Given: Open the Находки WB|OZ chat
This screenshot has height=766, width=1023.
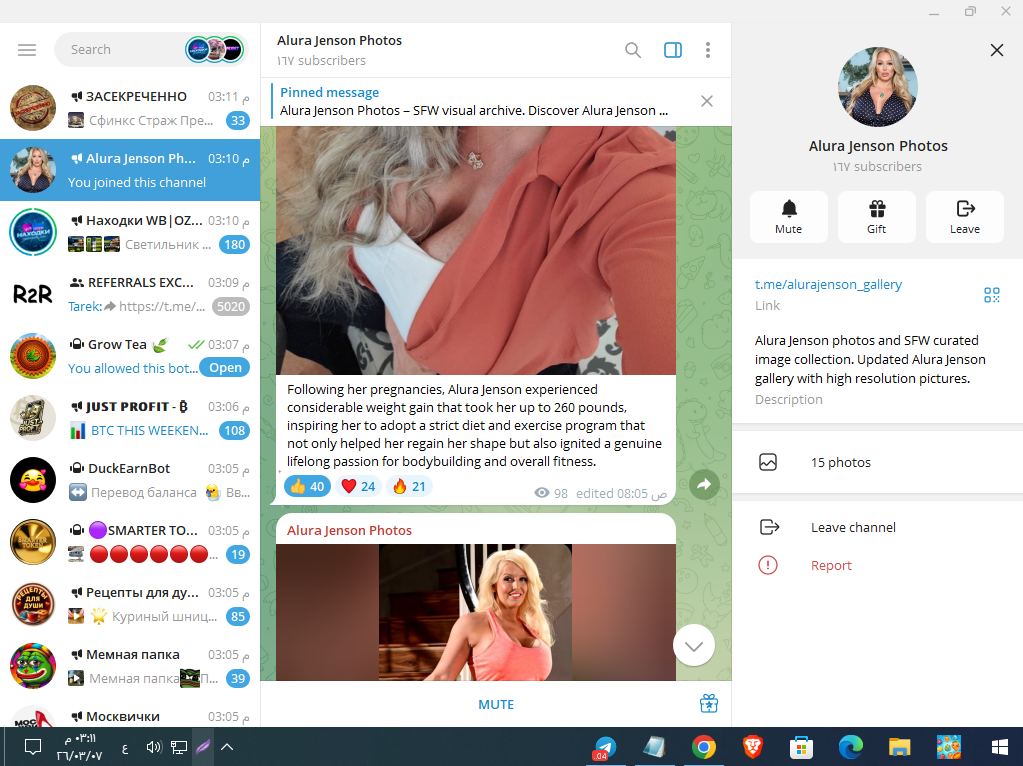Looking at the screenshot, I should [x=130, y=232].
